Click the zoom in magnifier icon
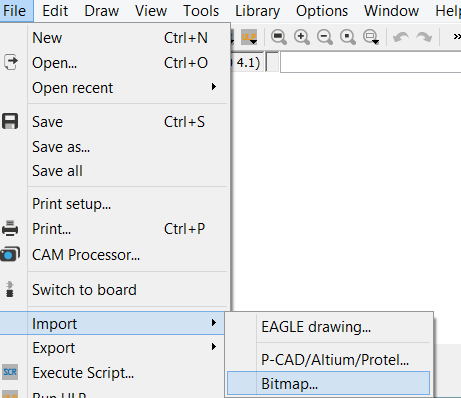This screenshot has height=398, width=461. [x=302, y=37]
